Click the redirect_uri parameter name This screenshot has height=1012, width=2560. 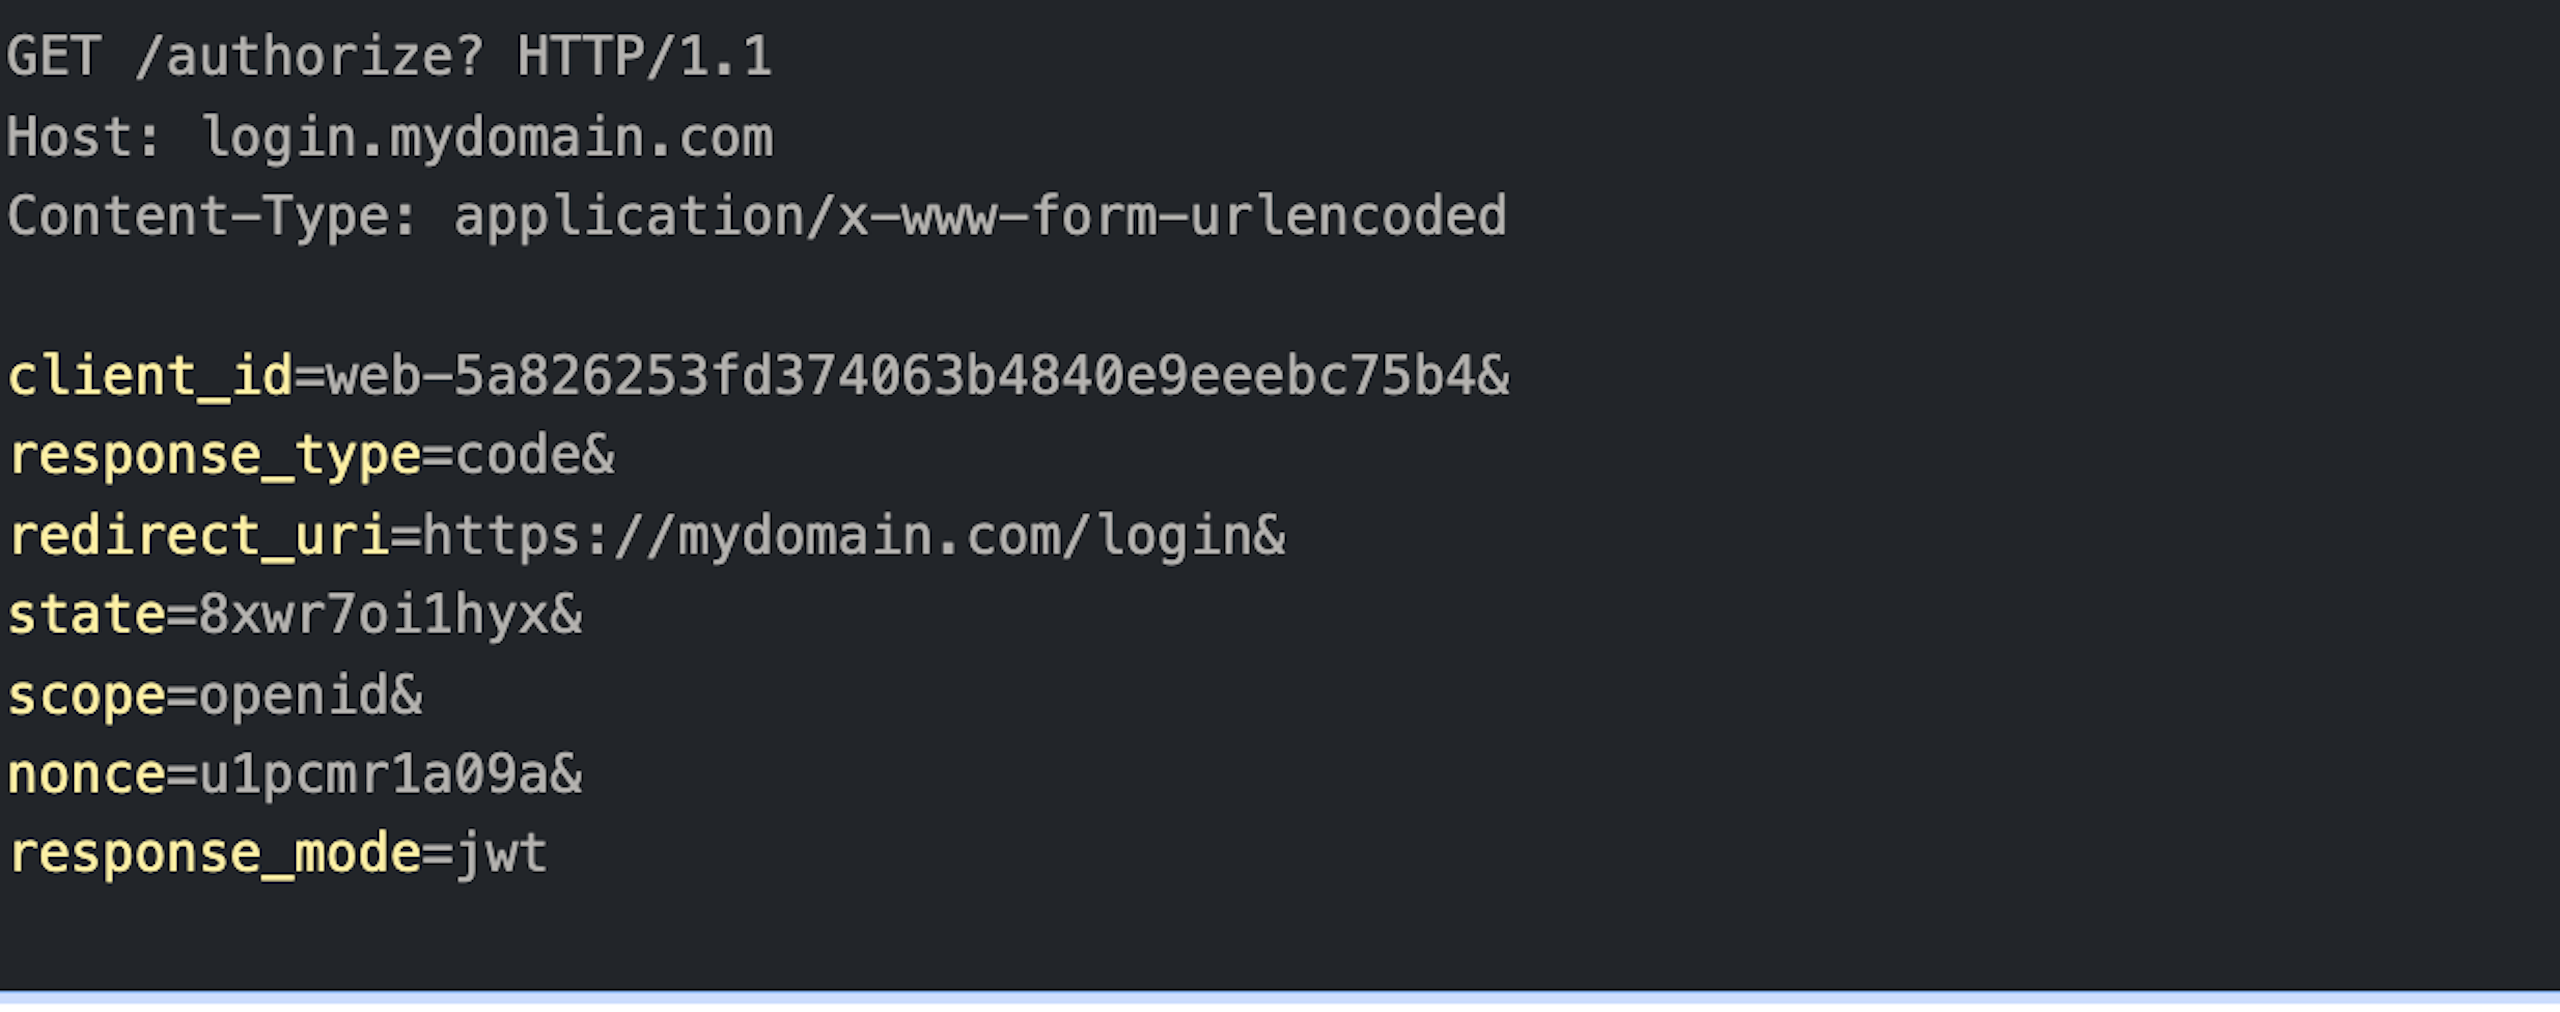(x=198, y=536)
